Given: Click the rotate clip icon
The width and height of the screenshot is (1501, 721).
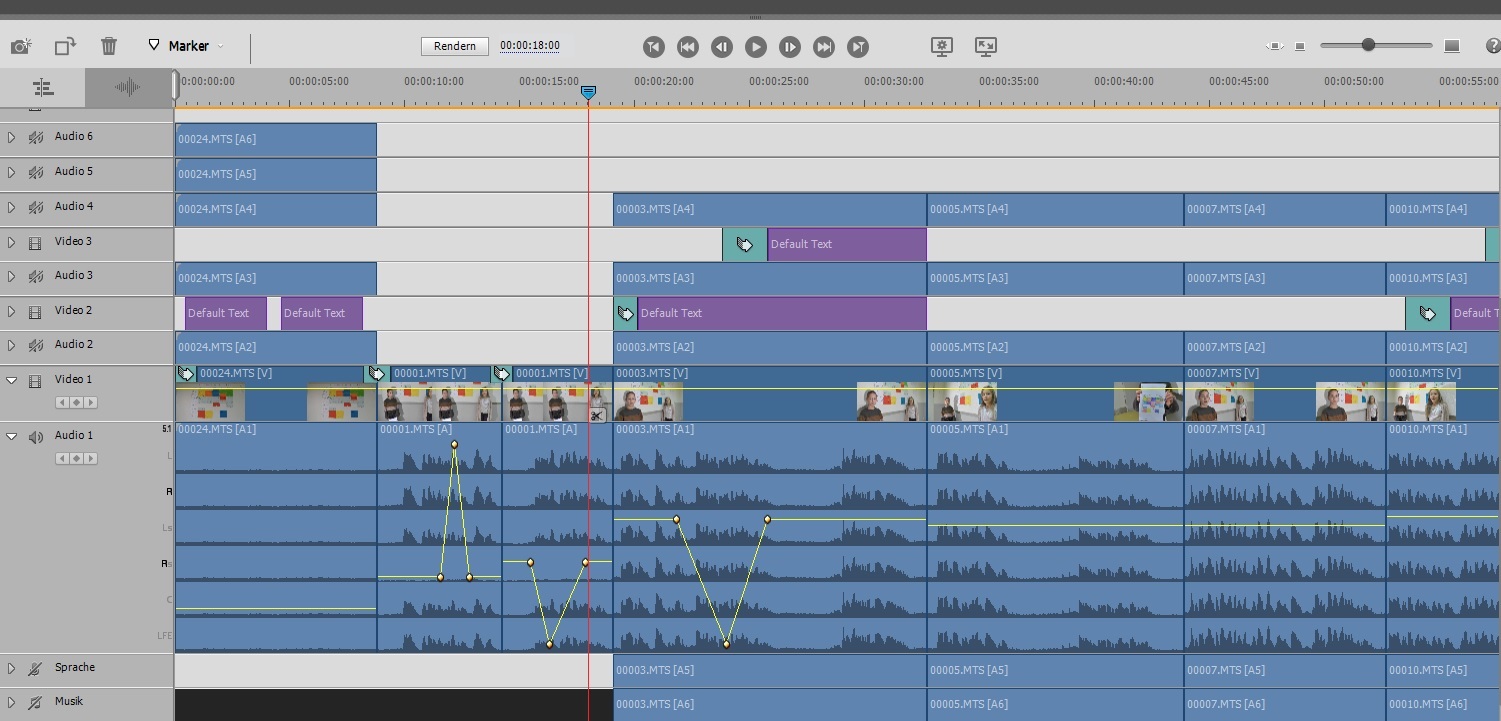Looking at the screenshot, I should click(65, 46).
